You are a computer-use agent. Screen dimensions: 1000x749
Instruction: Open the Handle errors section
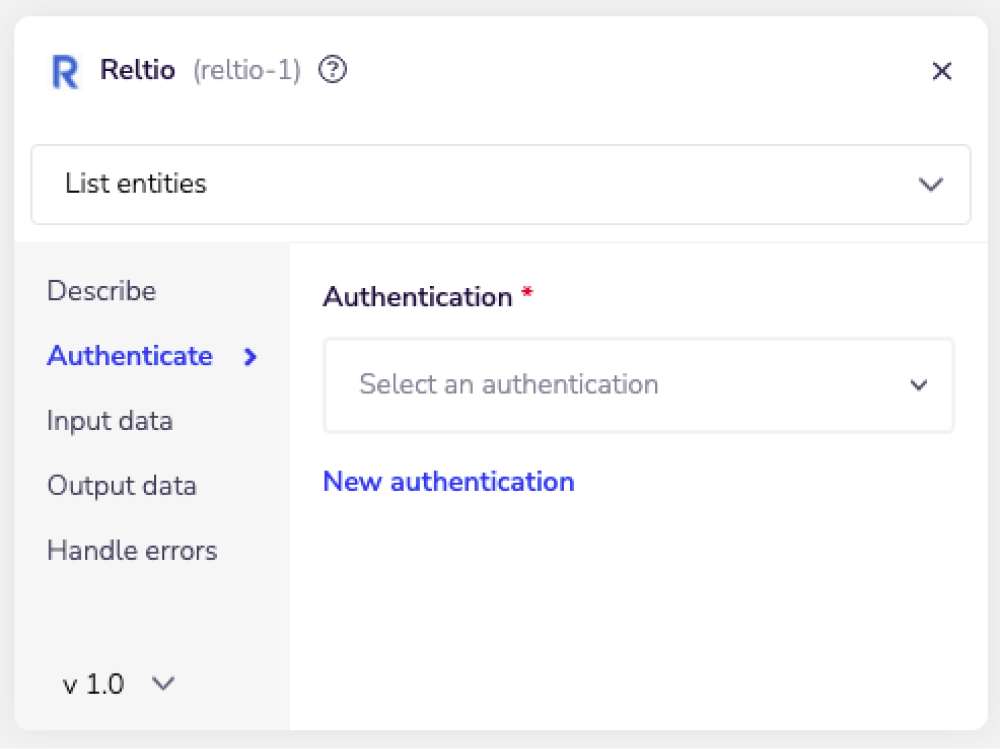pos(132,551)
